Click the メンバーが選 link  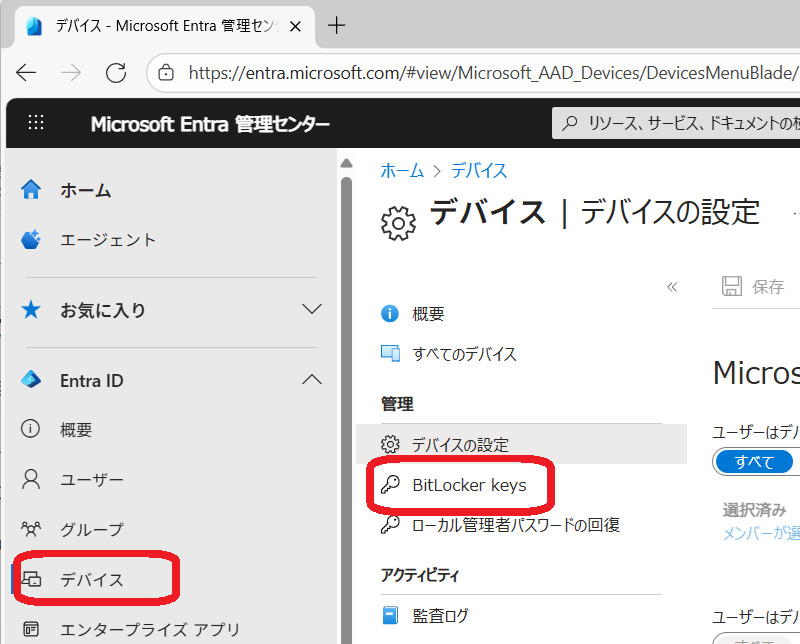761,533
